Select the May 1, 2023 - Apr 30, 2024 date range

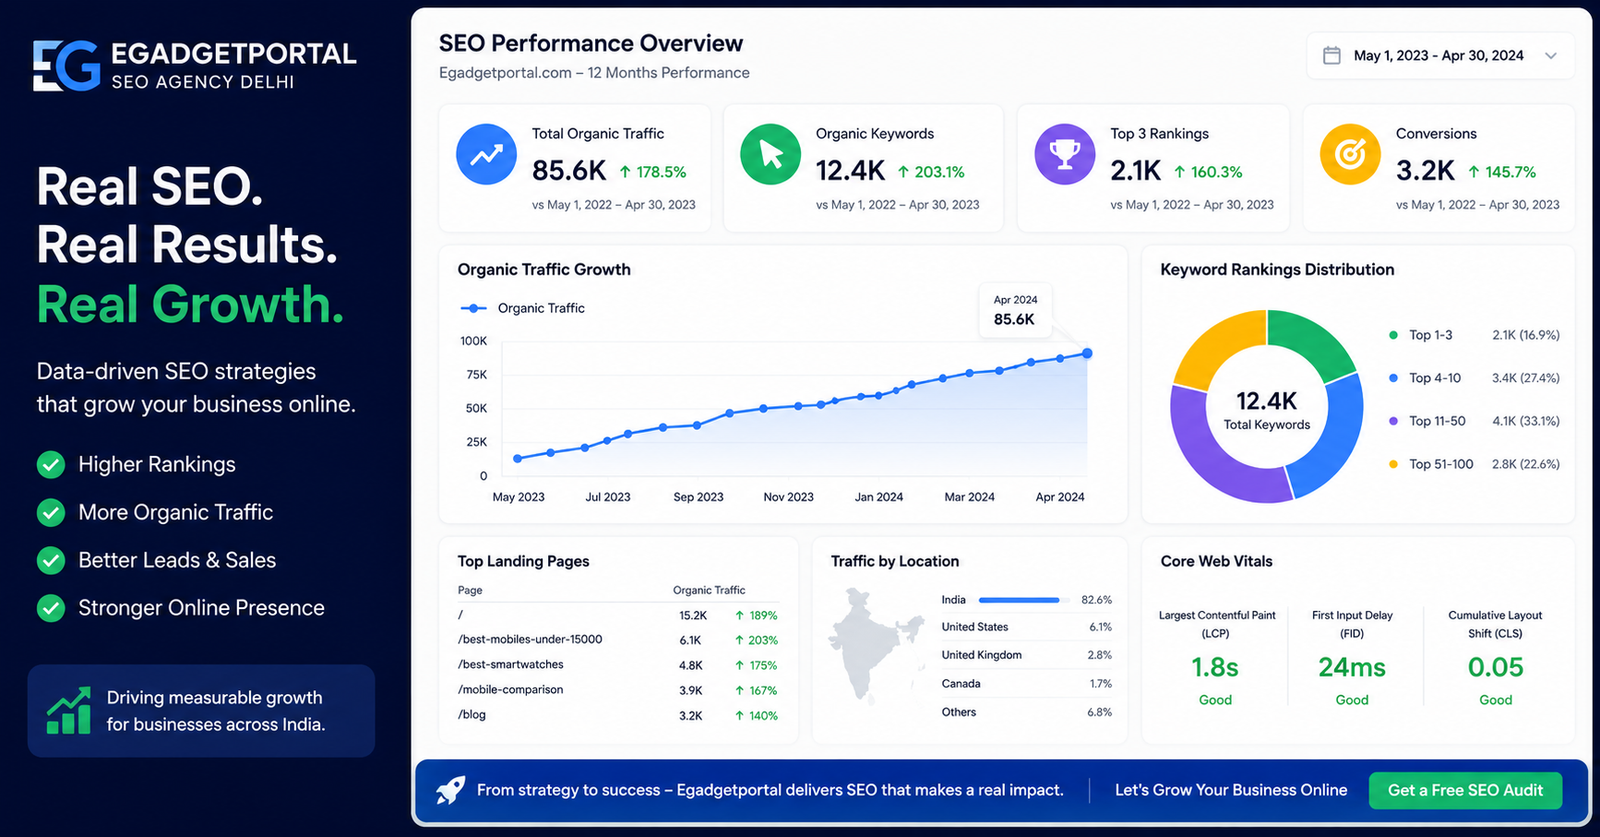(1440, 56)
